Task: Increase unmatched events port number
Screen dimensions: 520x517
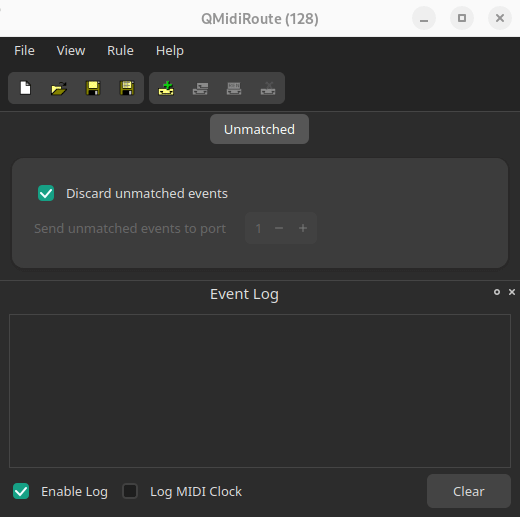Action: pos(303,228)
